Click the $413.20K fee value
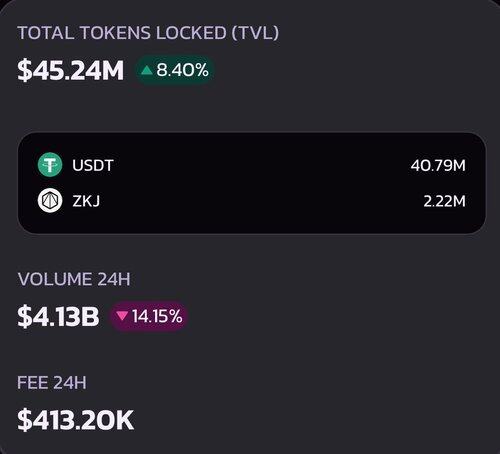 click(x=76, y=420)
